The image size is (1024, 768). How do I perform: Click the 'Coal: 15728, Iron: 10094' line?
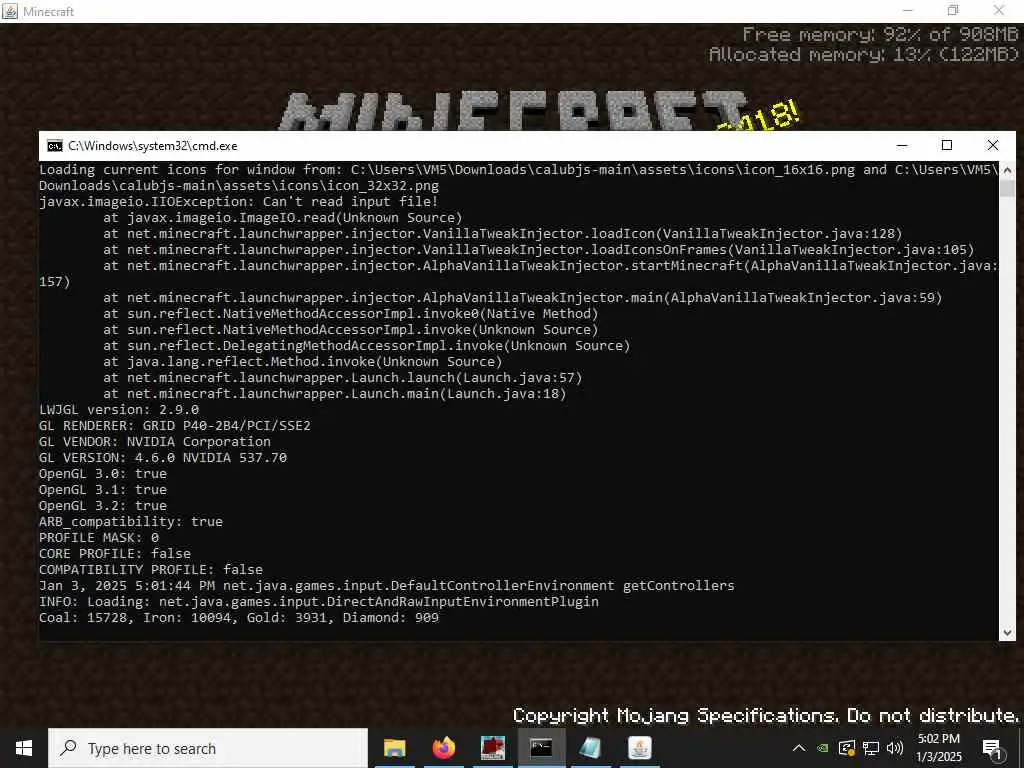(x=239, y=618)
